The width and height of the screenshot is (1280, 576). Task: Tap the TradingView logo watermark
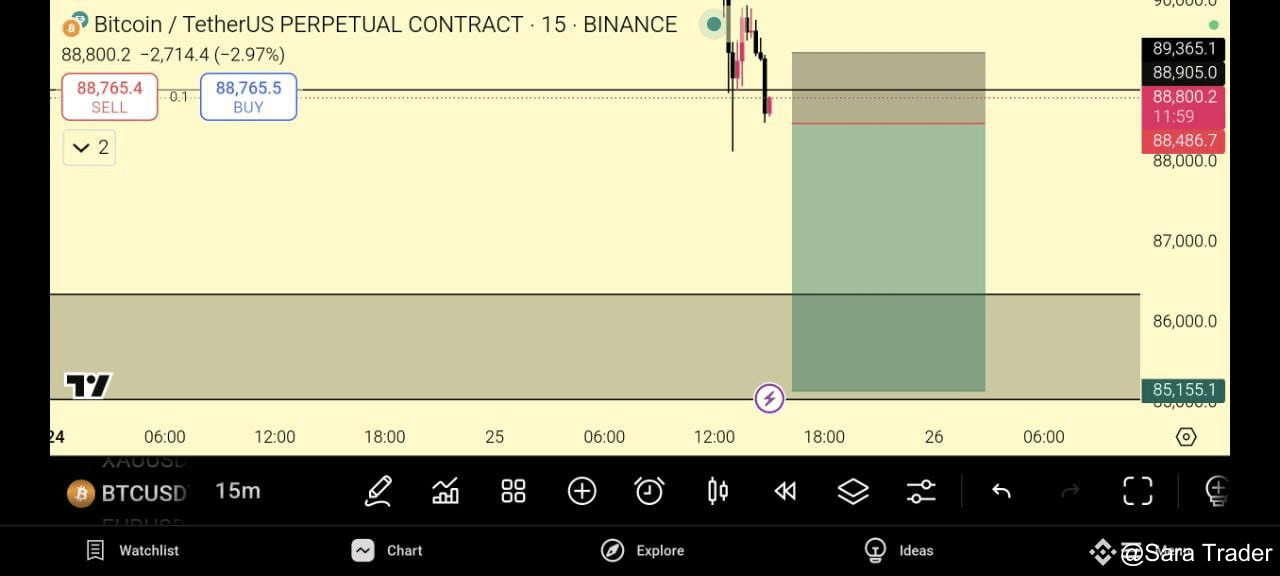click(90, 385)
